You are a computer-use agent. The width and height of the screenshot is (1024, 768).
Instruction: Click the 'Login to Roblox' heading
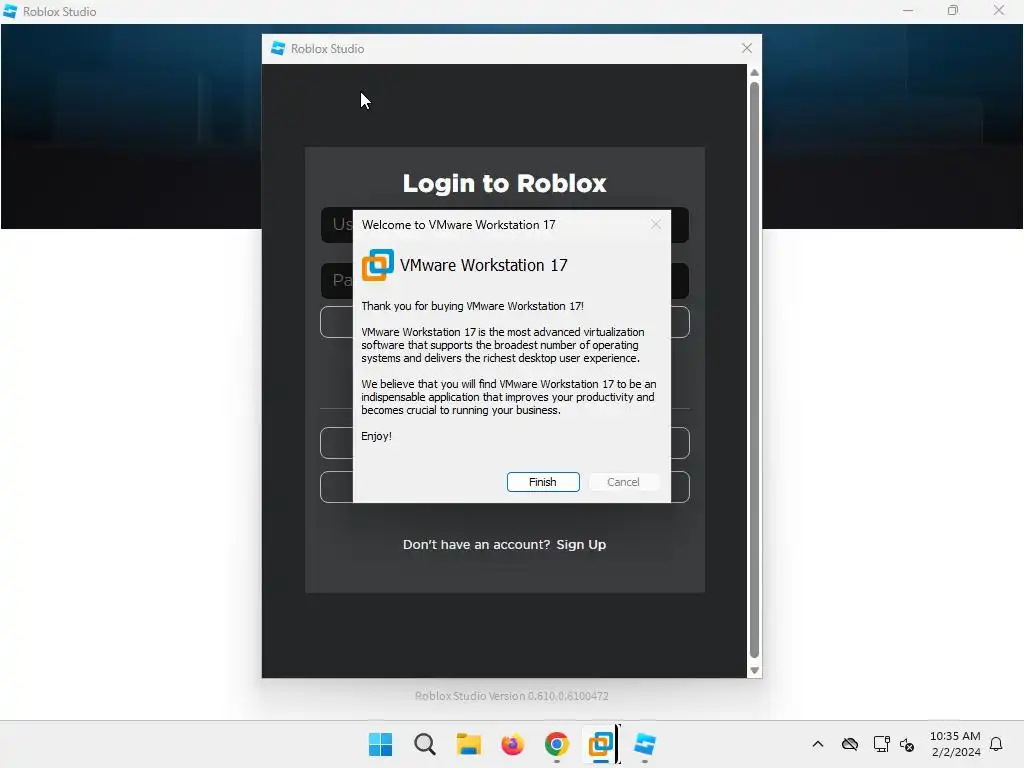coord(505,184)
